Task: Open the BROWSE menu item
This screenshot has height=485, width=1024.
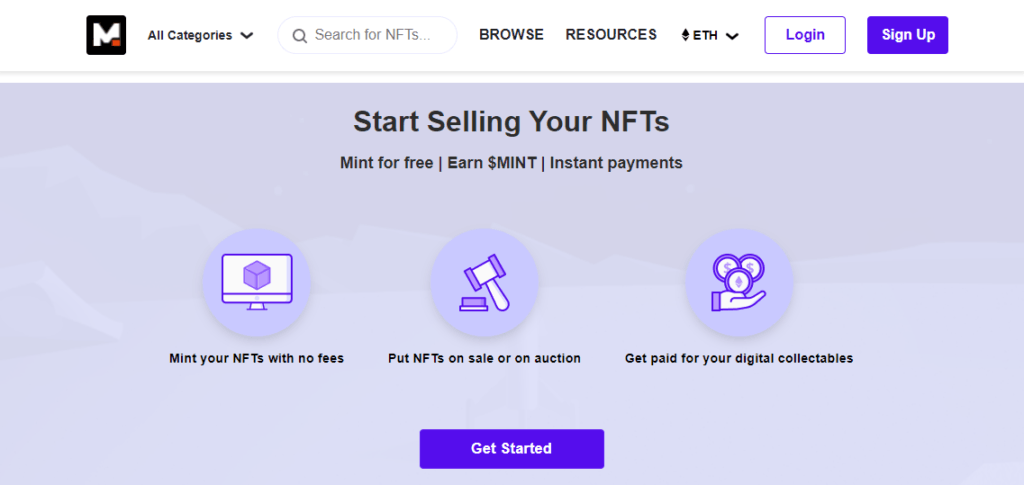Action: pos(511,35)
